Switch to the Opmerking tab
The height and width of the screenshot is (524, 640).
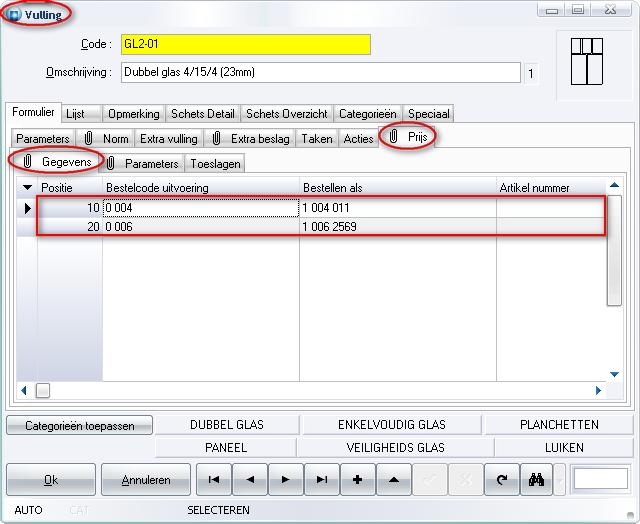click(134, 114)
